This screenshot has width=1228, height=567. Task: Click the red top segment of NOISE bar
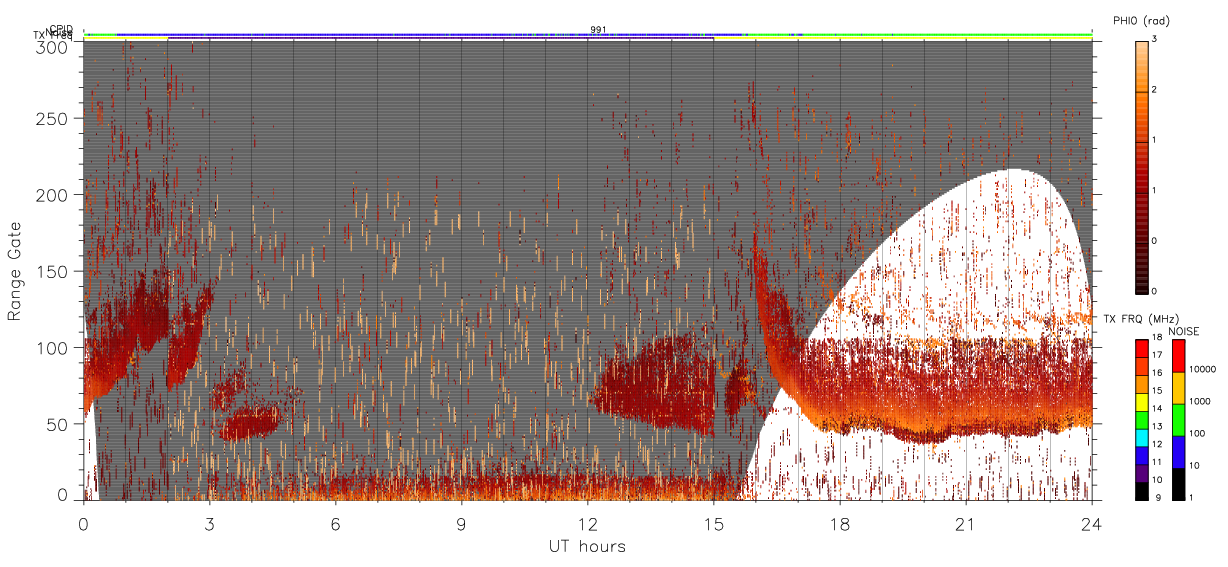1178,356
